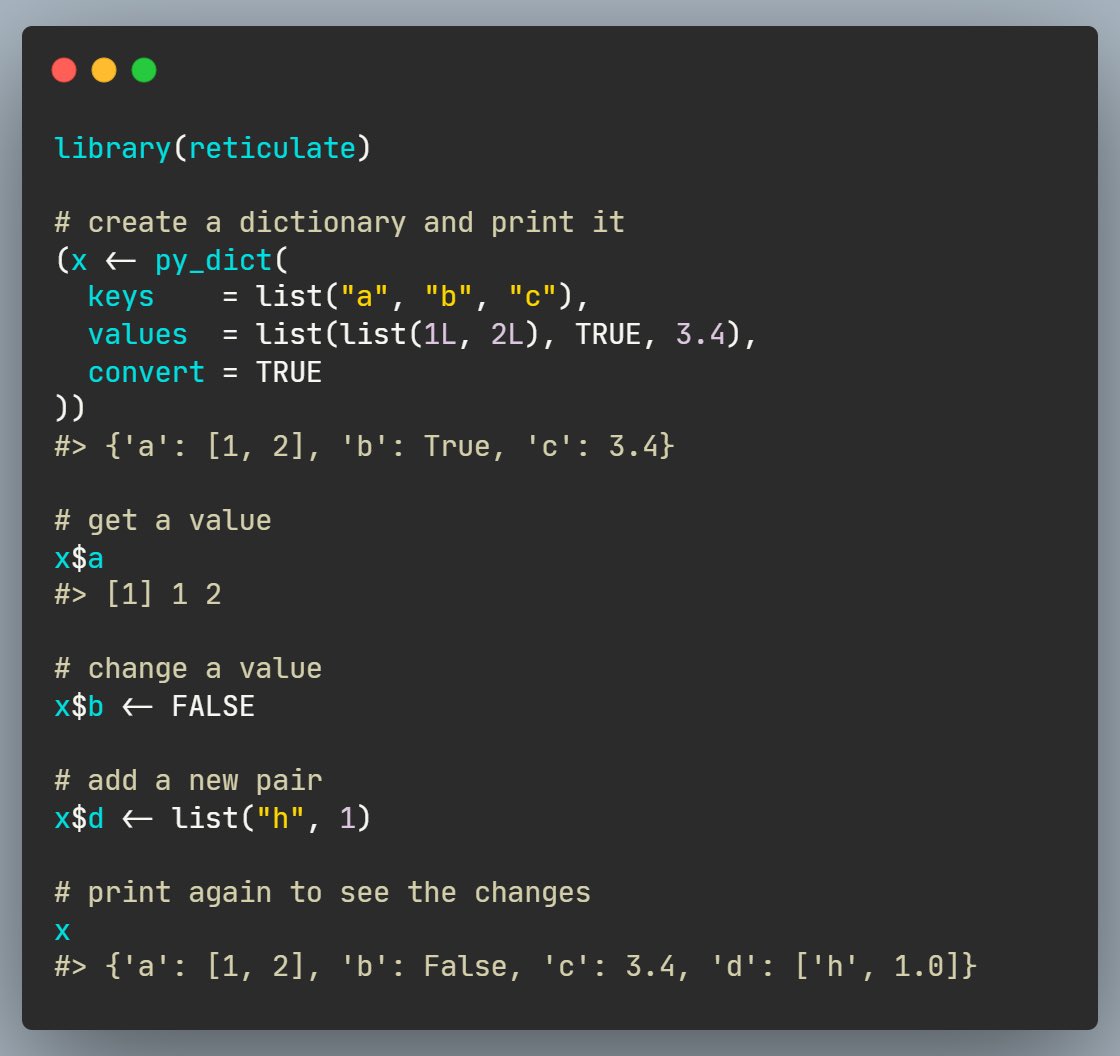Image resolution: width=1120 pixels, height=1056 pixels.
Task: Click the FALSE value
Action: coord(213,706)
